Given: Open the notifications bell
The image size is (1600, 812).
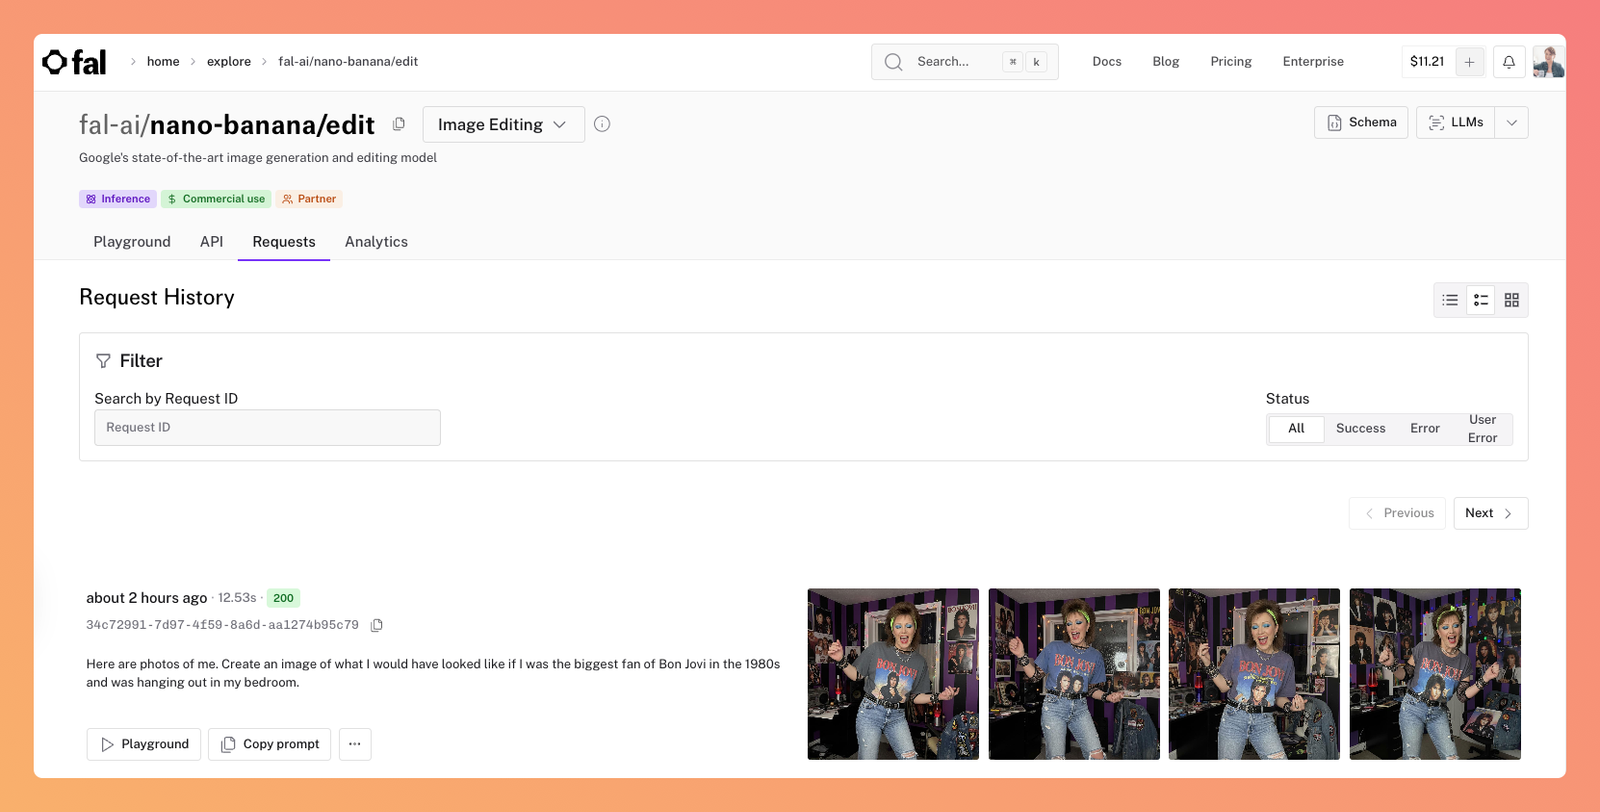Looking at the screenshot, I should click(x=1509, y=62).
